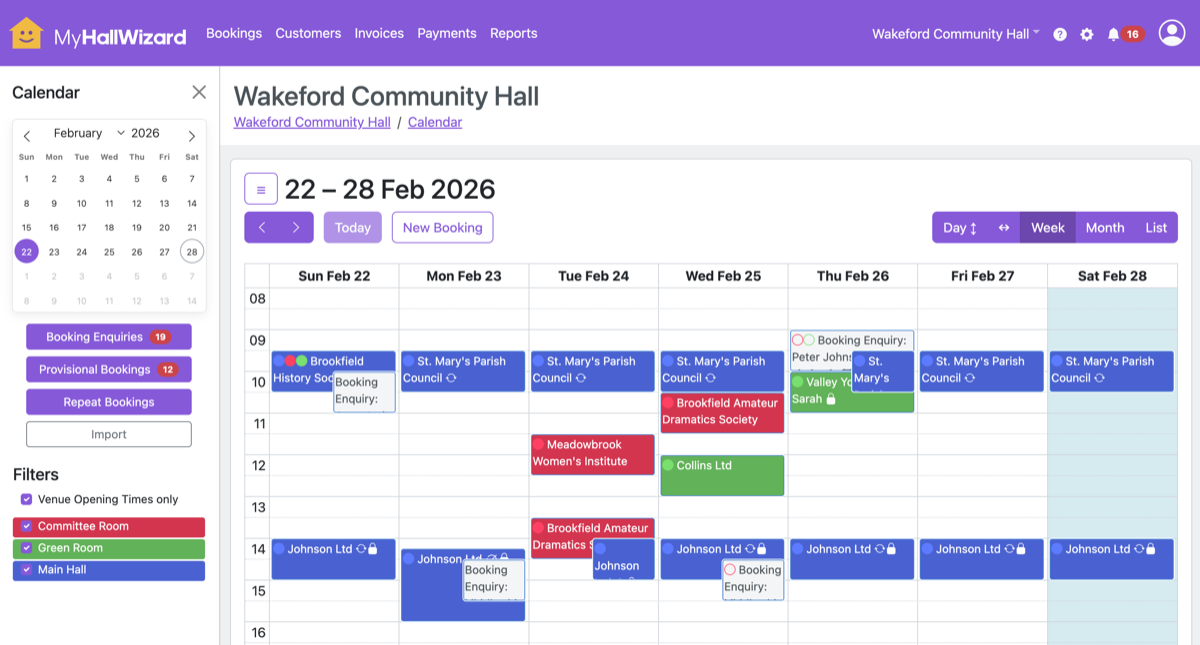Open the user account avatar icon
The image size is (1200, 645).
[x=1171, y=33]
